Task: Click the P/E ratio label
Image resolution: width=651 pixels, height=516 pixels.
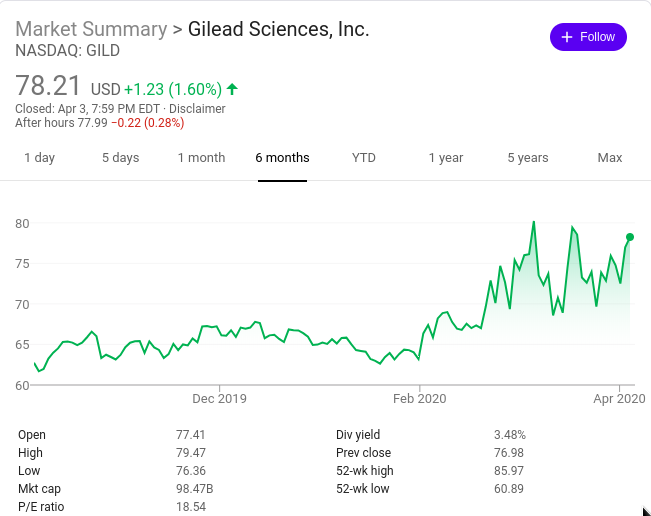Action: coord(41,507)
